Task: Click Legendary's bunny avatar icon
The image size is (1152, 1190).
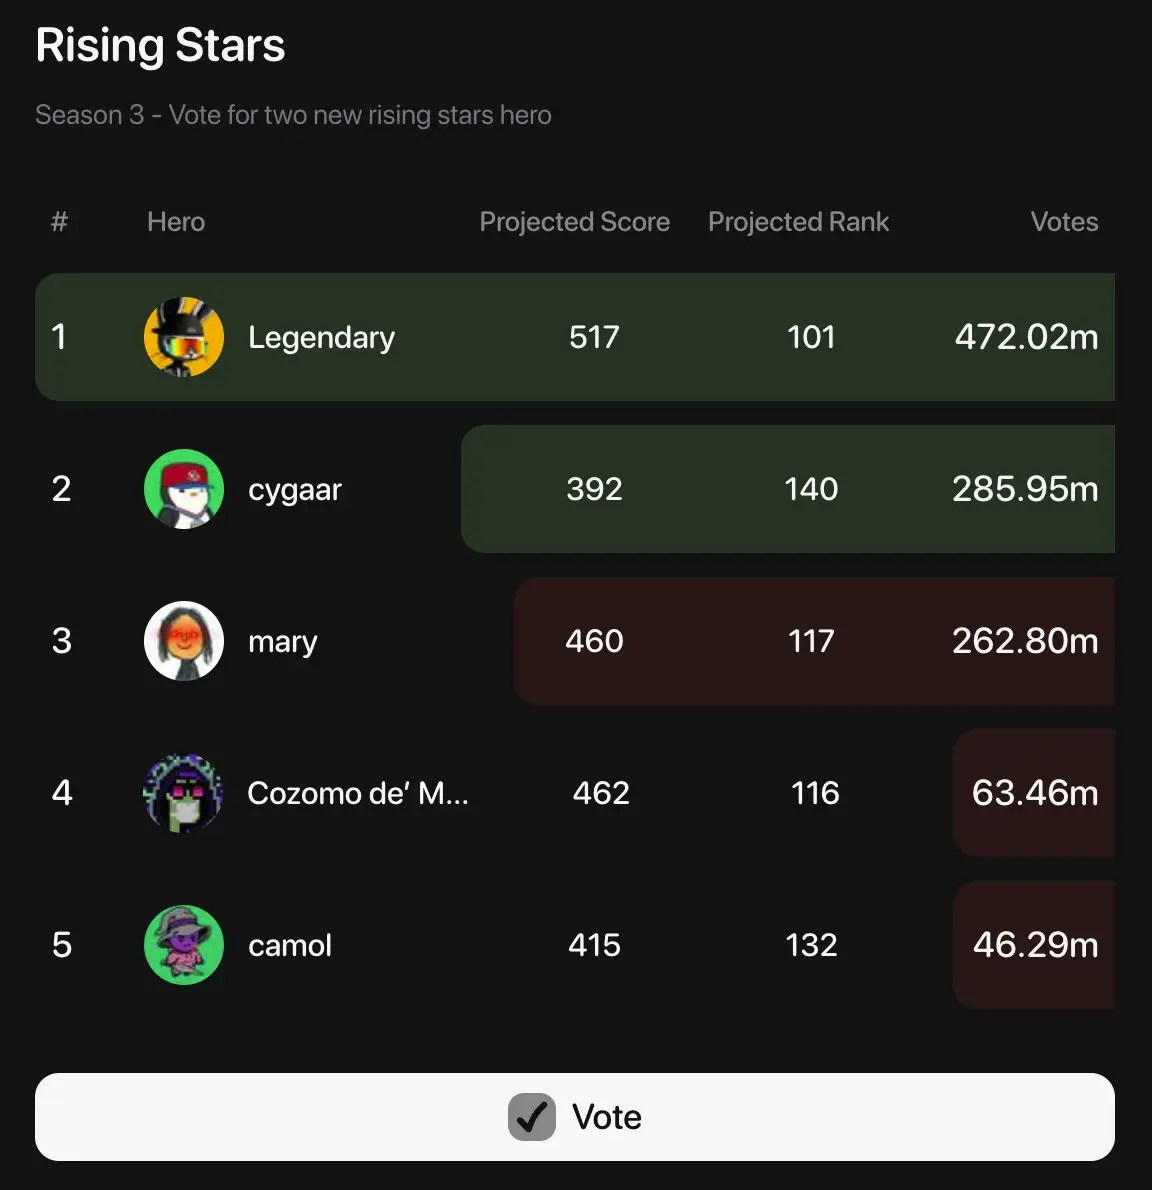Action: [184, 337]
